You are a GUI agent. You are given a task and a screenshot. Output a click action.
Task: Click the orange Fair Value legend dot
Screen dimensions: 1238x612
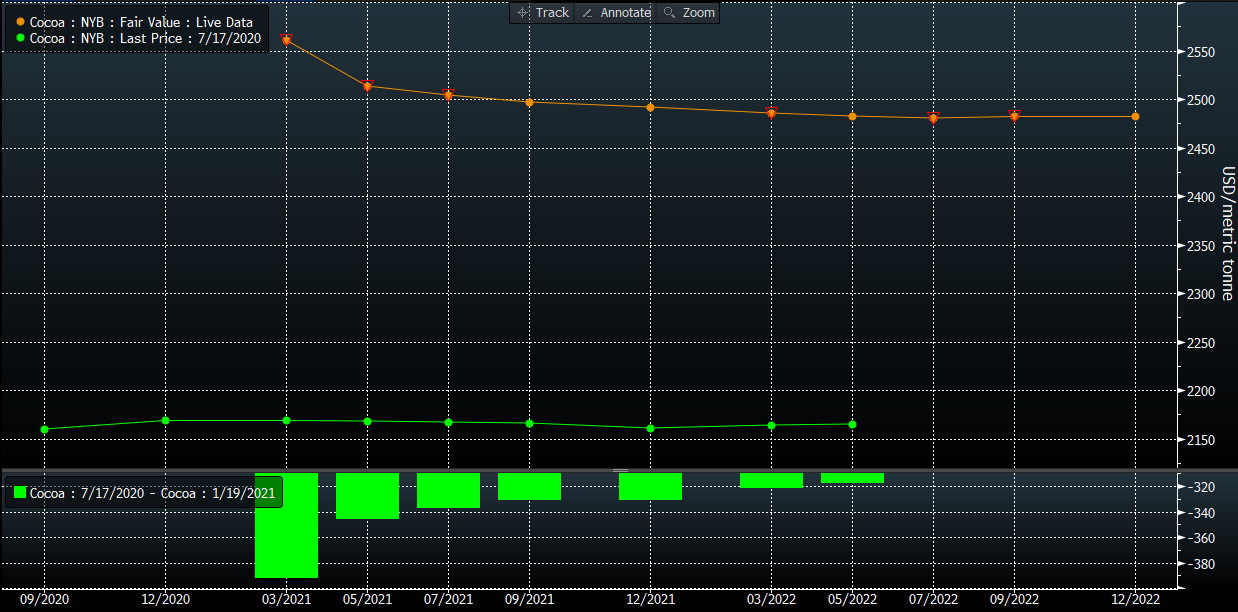20,22
